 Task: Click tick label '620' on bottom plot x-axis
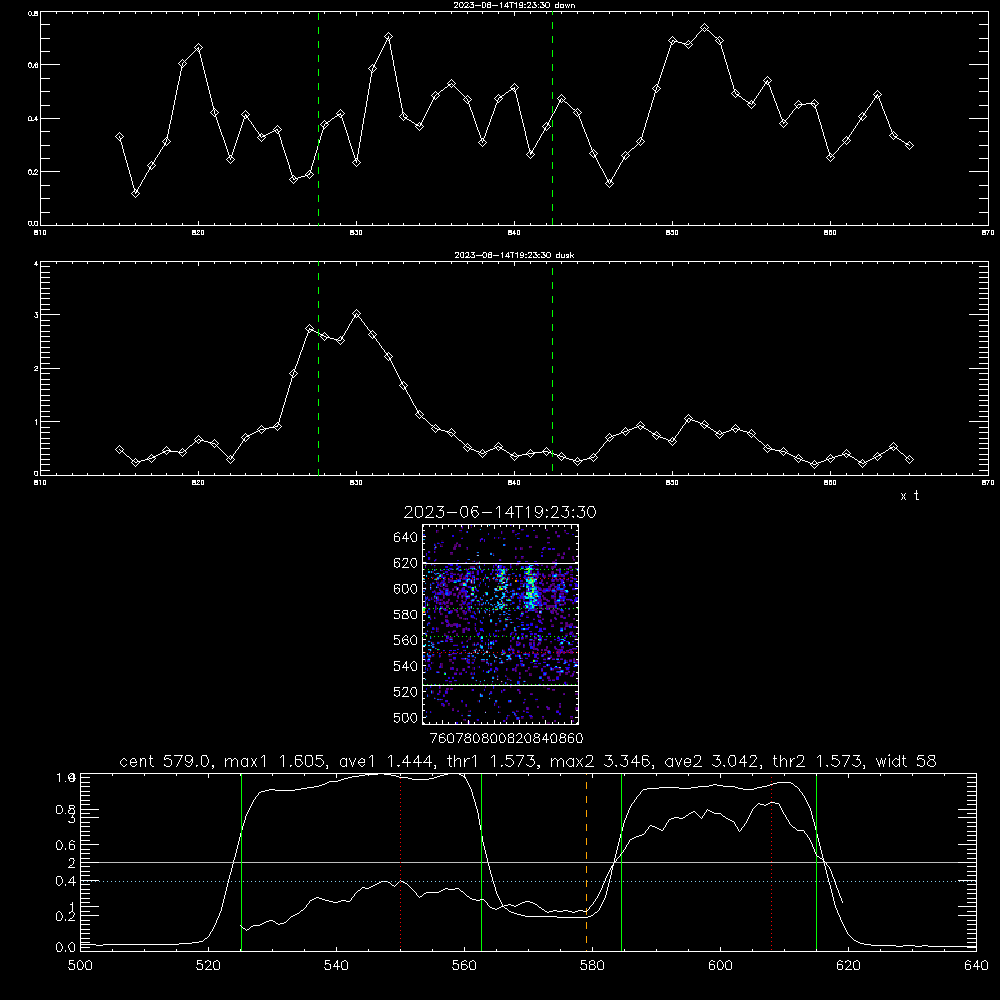point(848,966)
